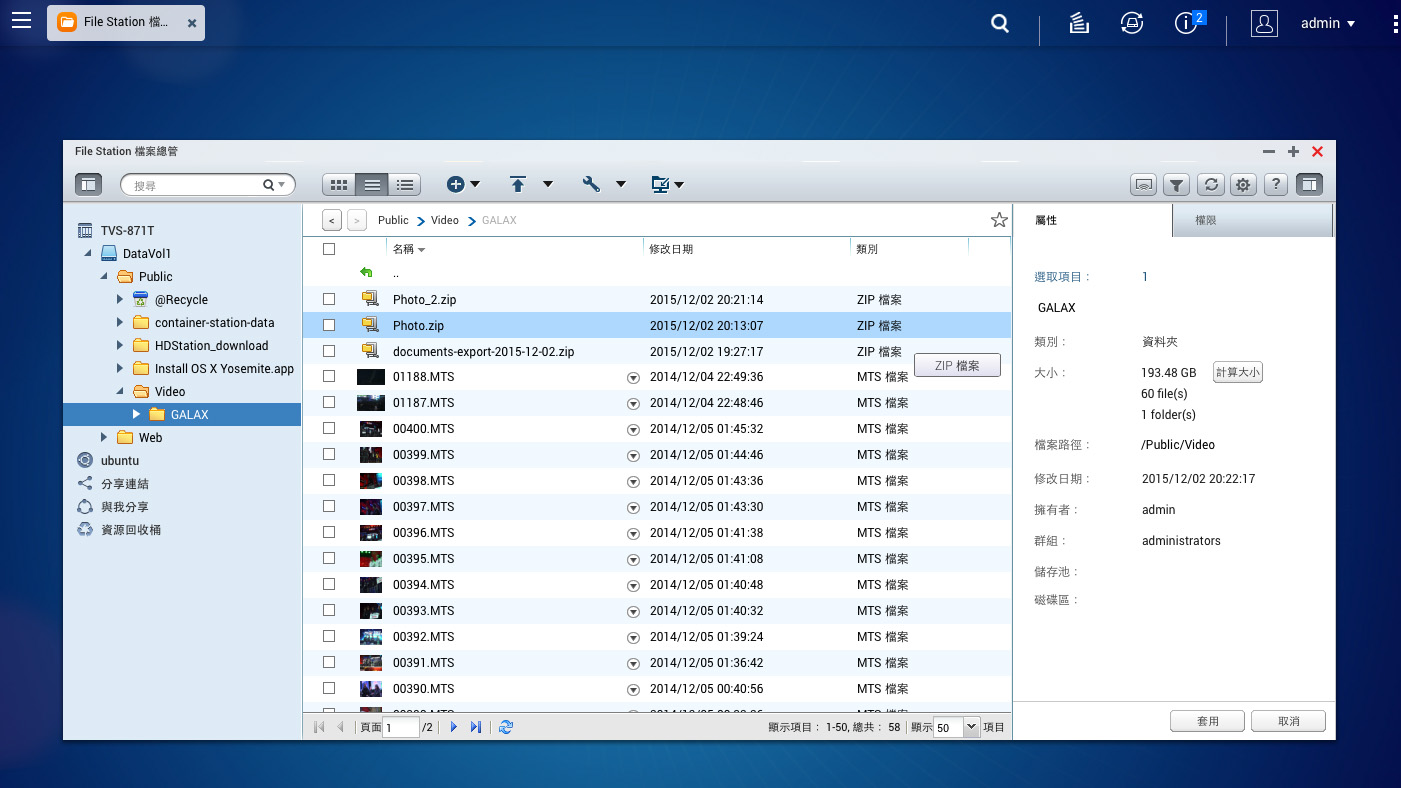The height and width of the screenshot is (788, 1401).
Task: Open the notifications info icon
Action: tap(1186, 24)
